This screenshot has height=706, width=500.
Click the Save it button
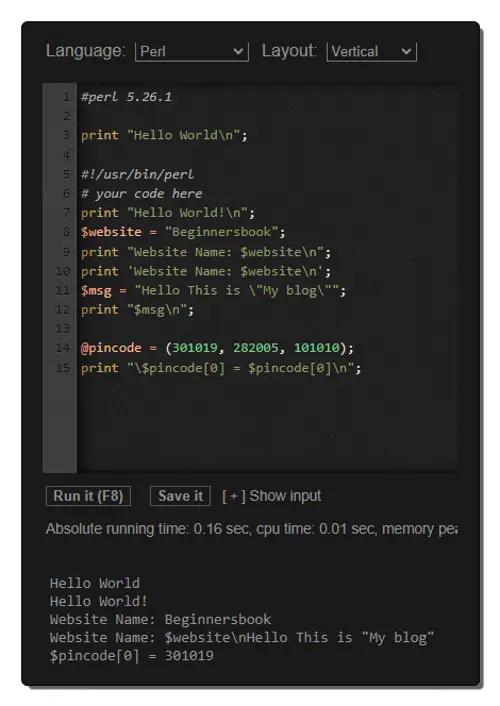coord(180,496)
